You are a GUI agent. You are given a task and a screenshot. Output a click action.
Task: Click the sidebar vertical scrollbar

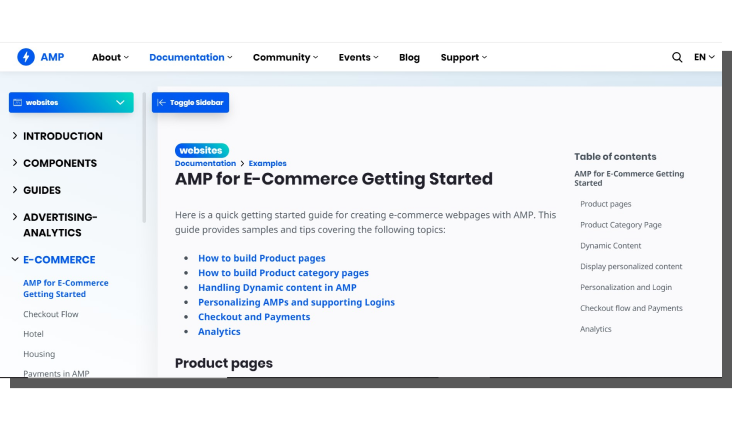point(144,158)
